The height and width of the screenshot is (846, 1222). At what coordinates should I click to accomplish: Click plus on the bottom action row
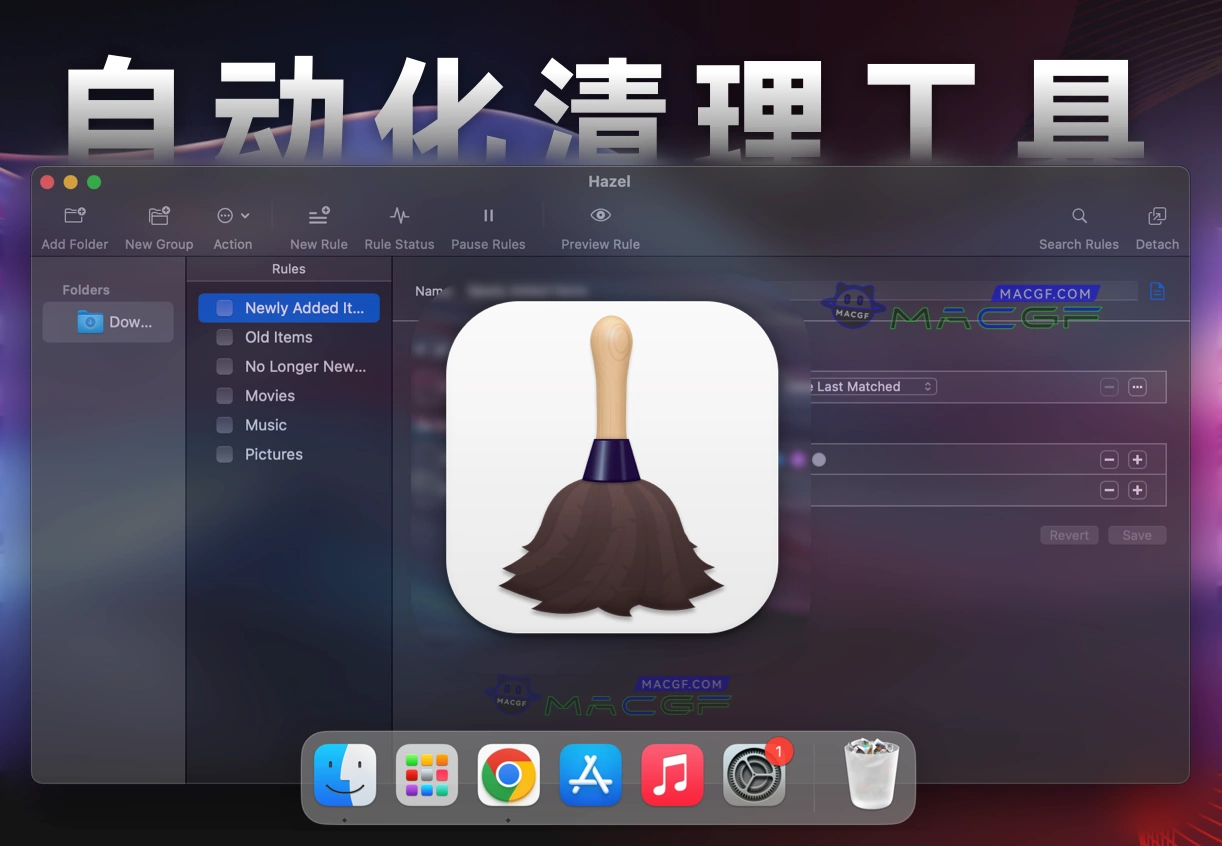click(x=1137, y=490)
